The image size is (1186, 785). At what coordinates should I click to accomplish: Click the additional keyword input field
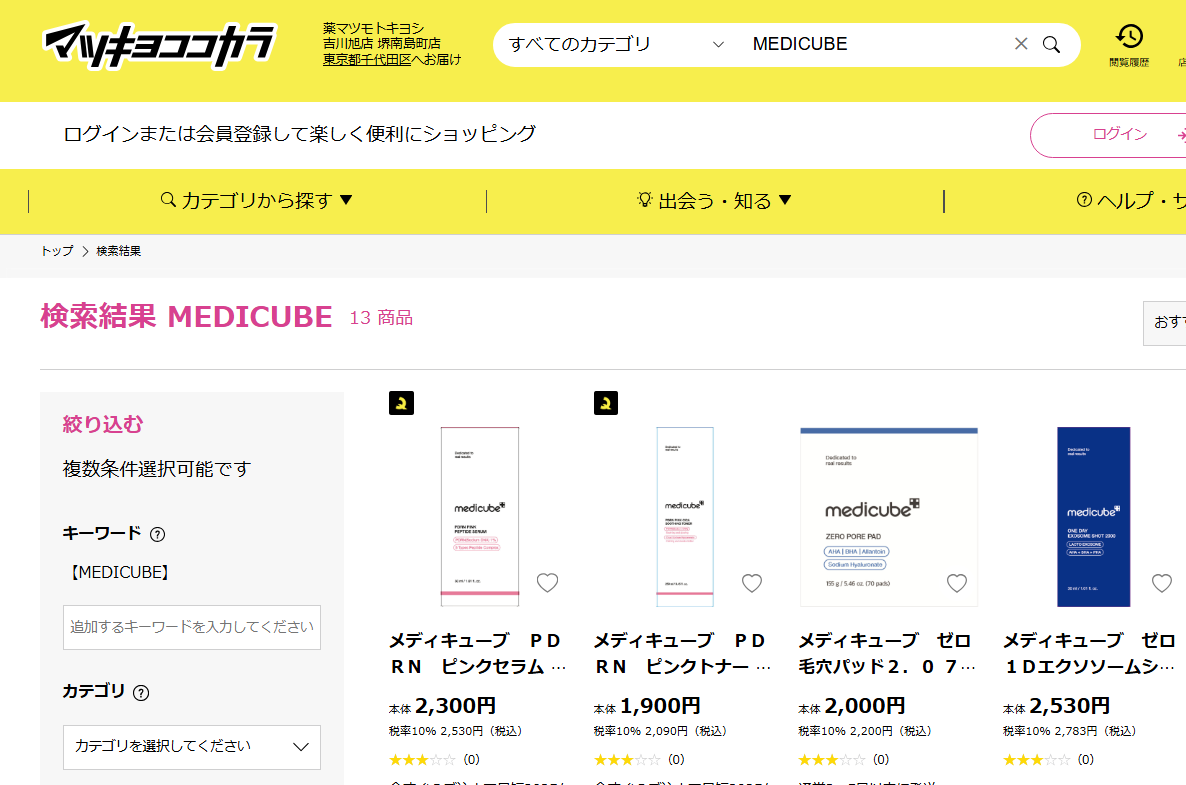click(192, 627)
